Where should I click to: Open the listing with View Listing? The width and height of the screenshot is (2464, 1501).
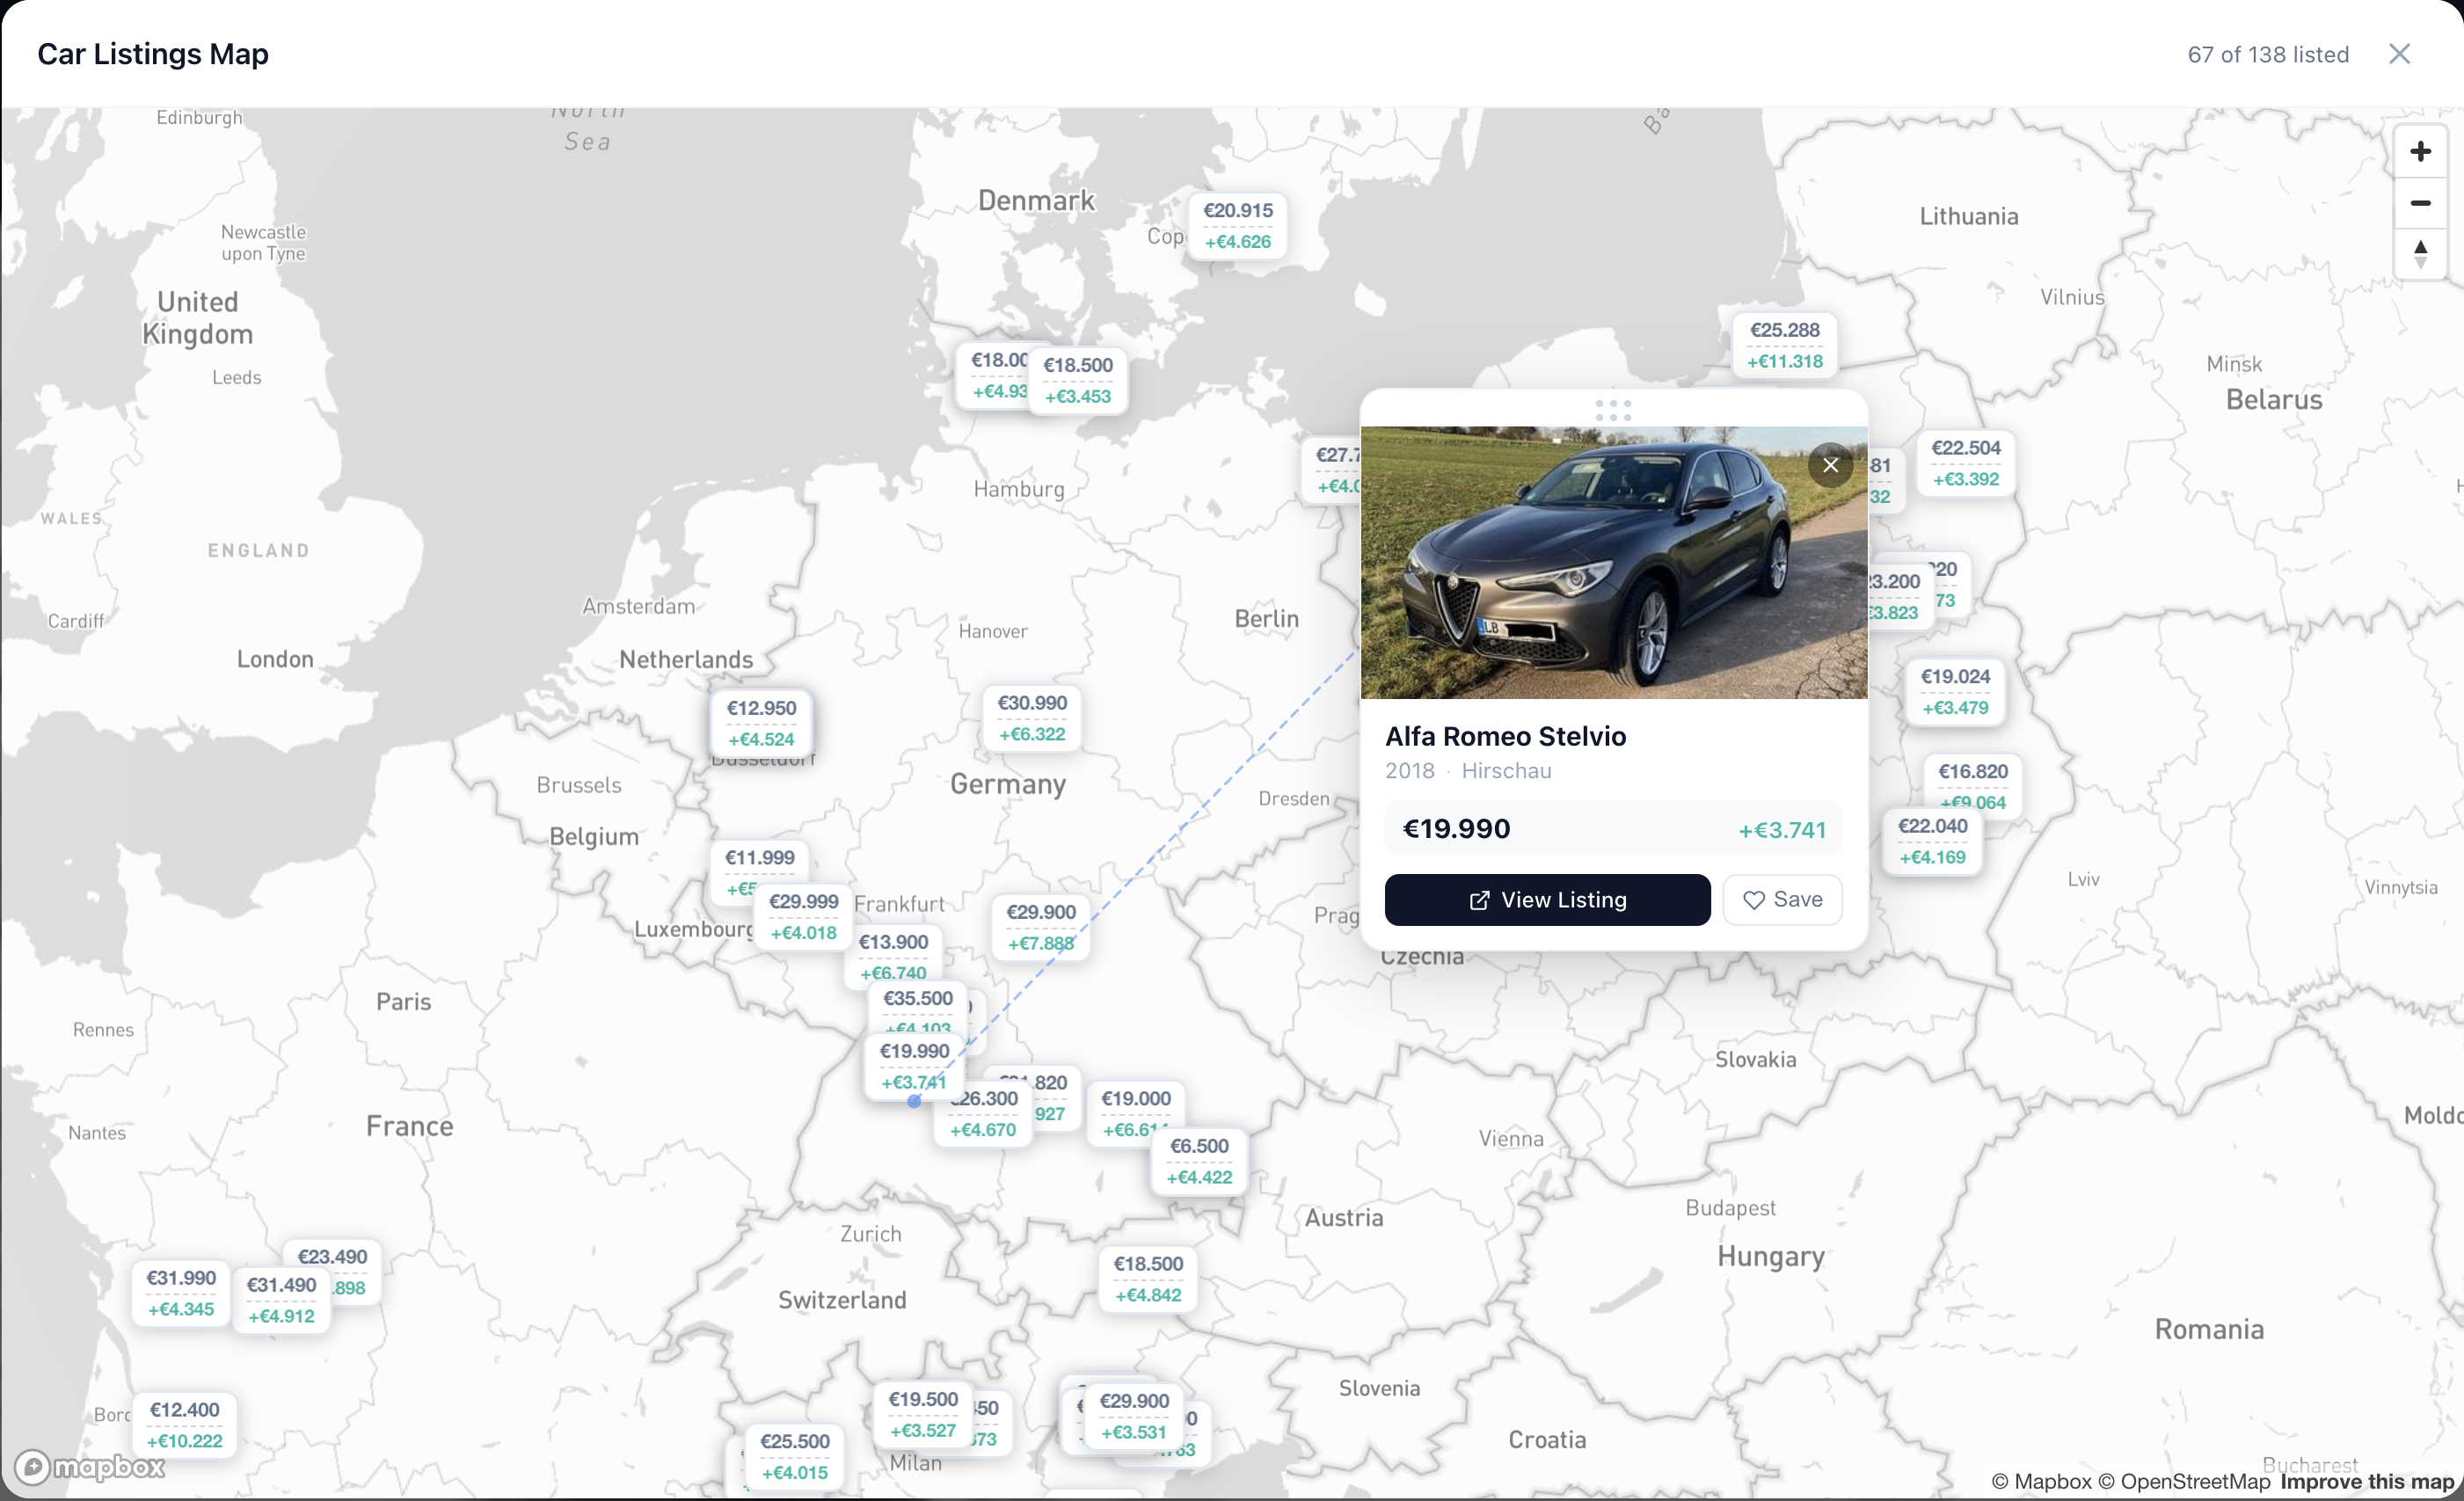point(1547,900)
